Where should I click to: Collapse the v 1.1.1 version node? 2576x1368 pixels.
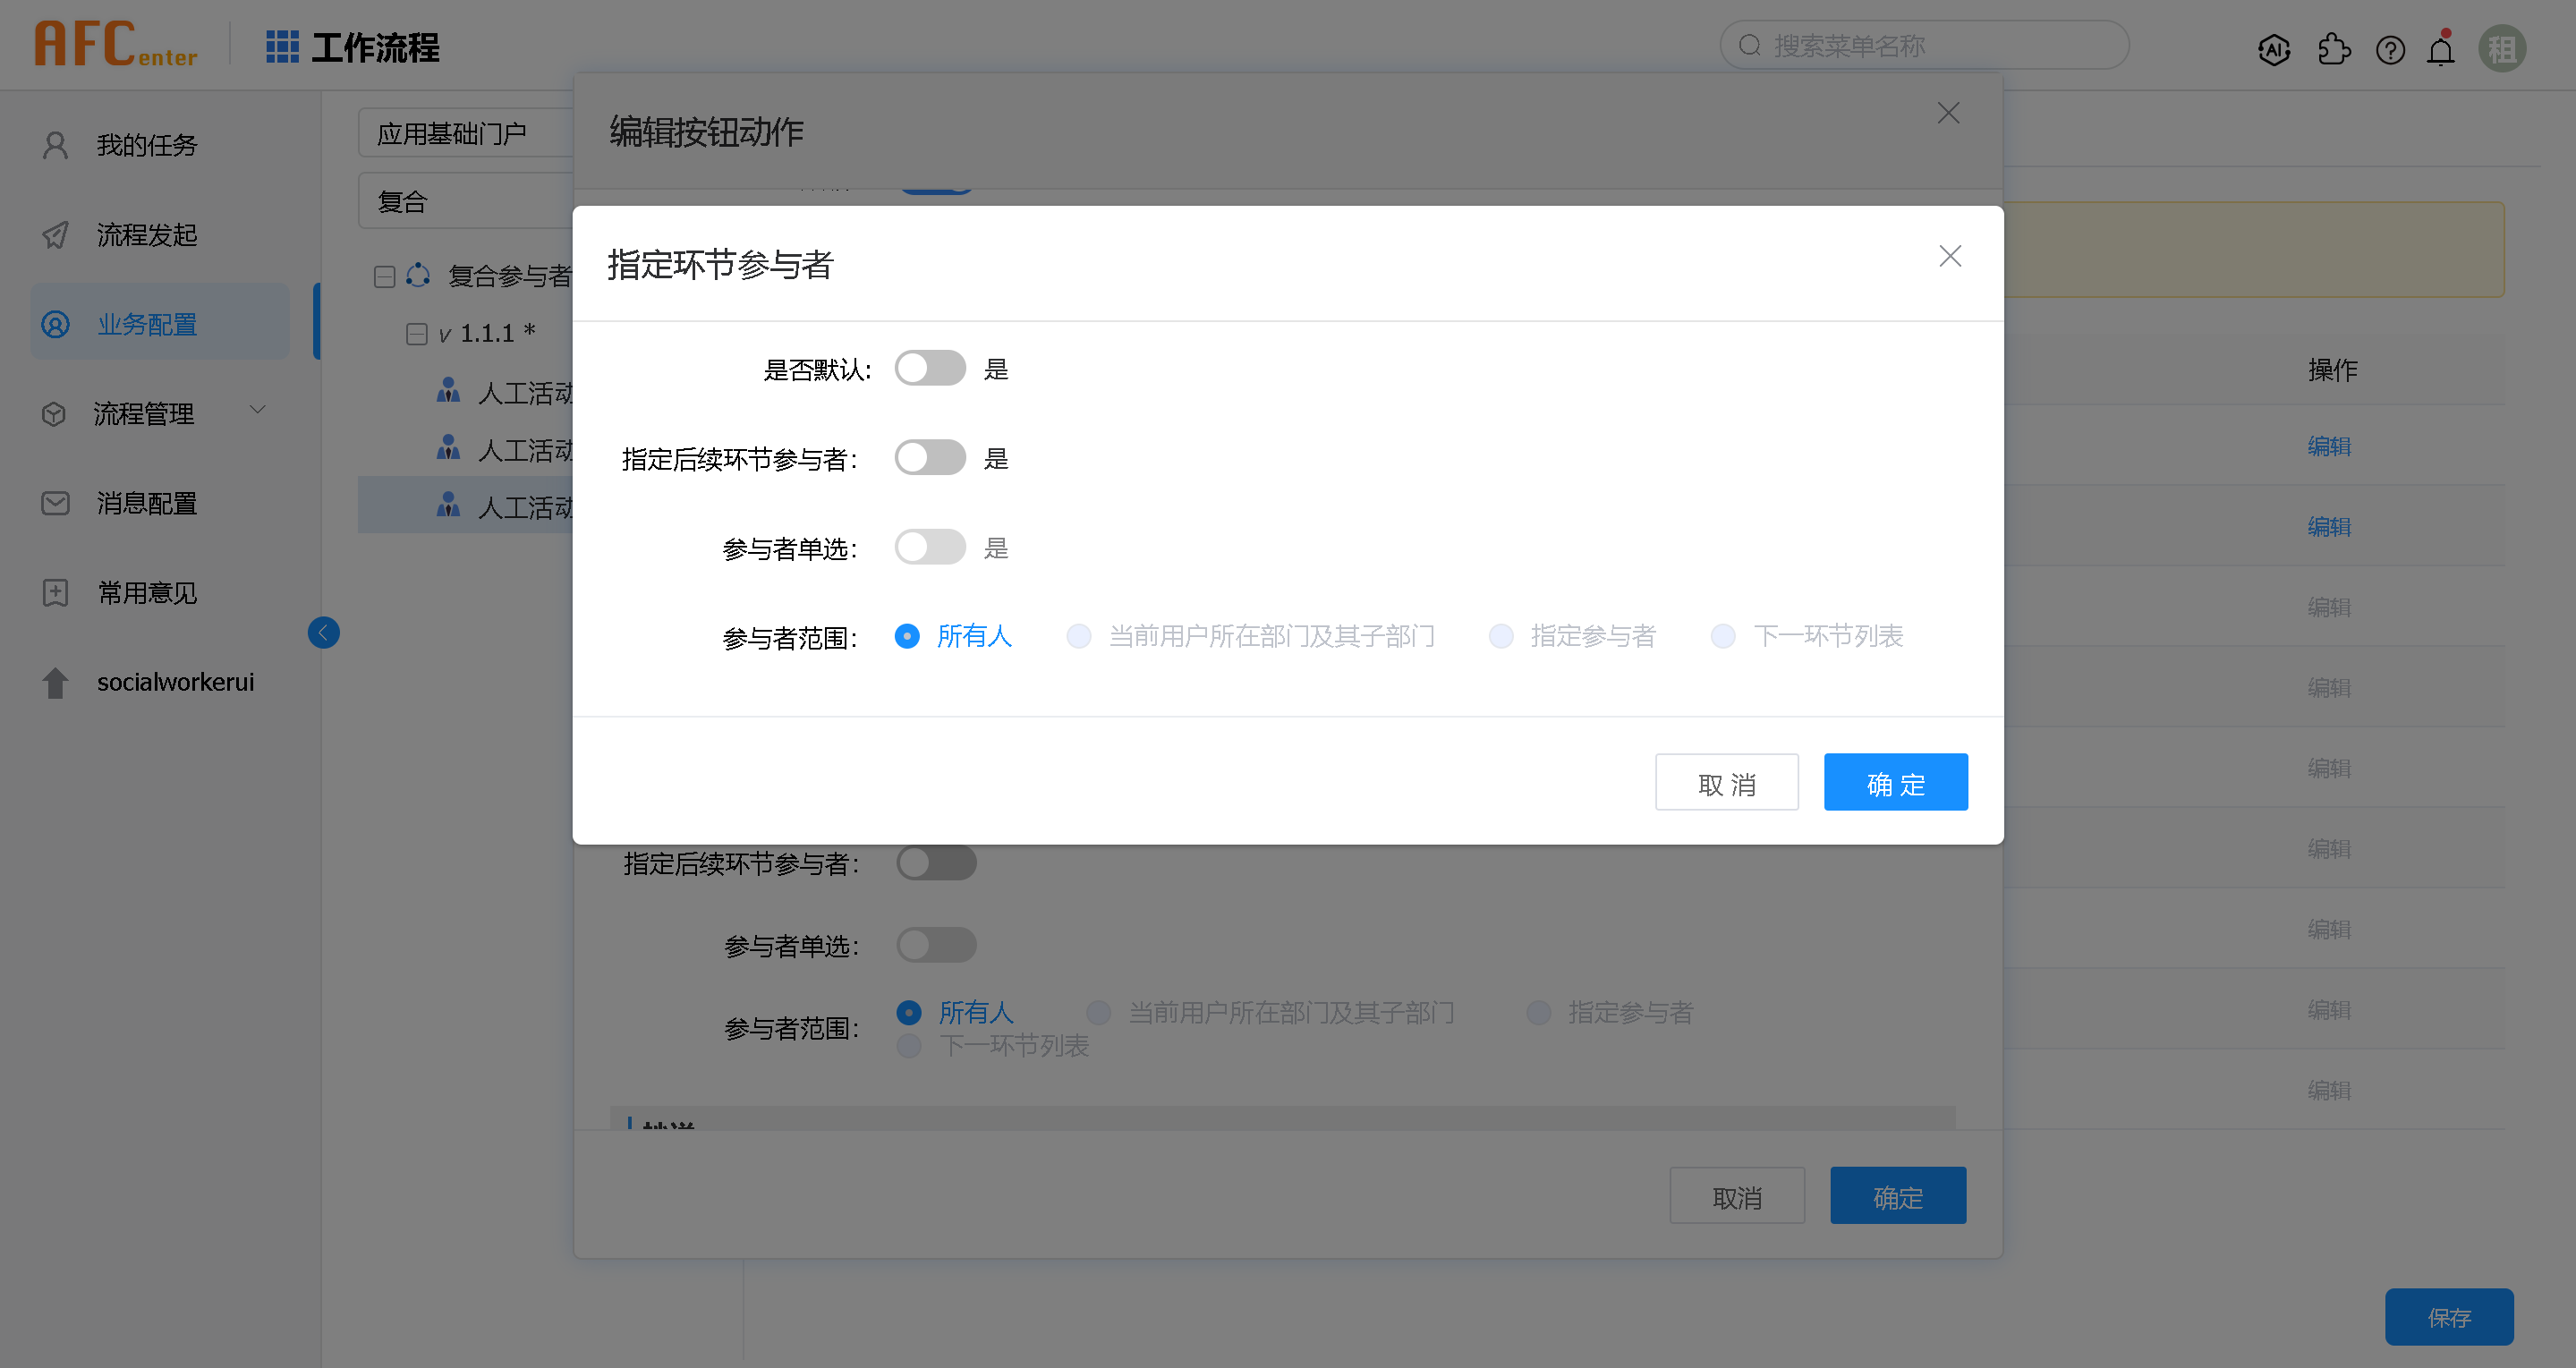[416, 334]
